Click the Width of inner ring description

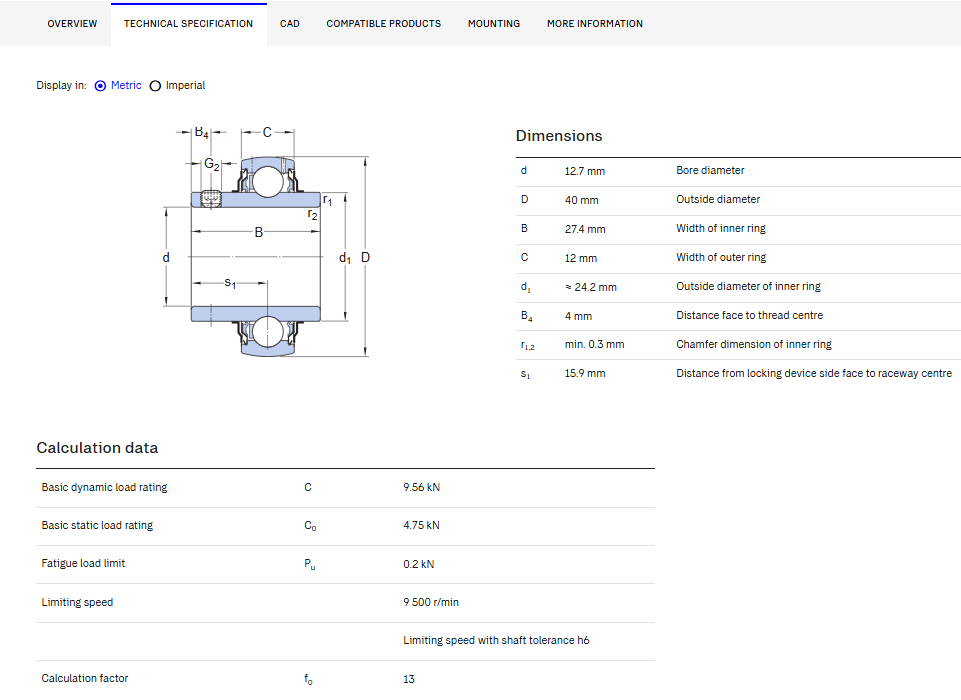(721, 229)
